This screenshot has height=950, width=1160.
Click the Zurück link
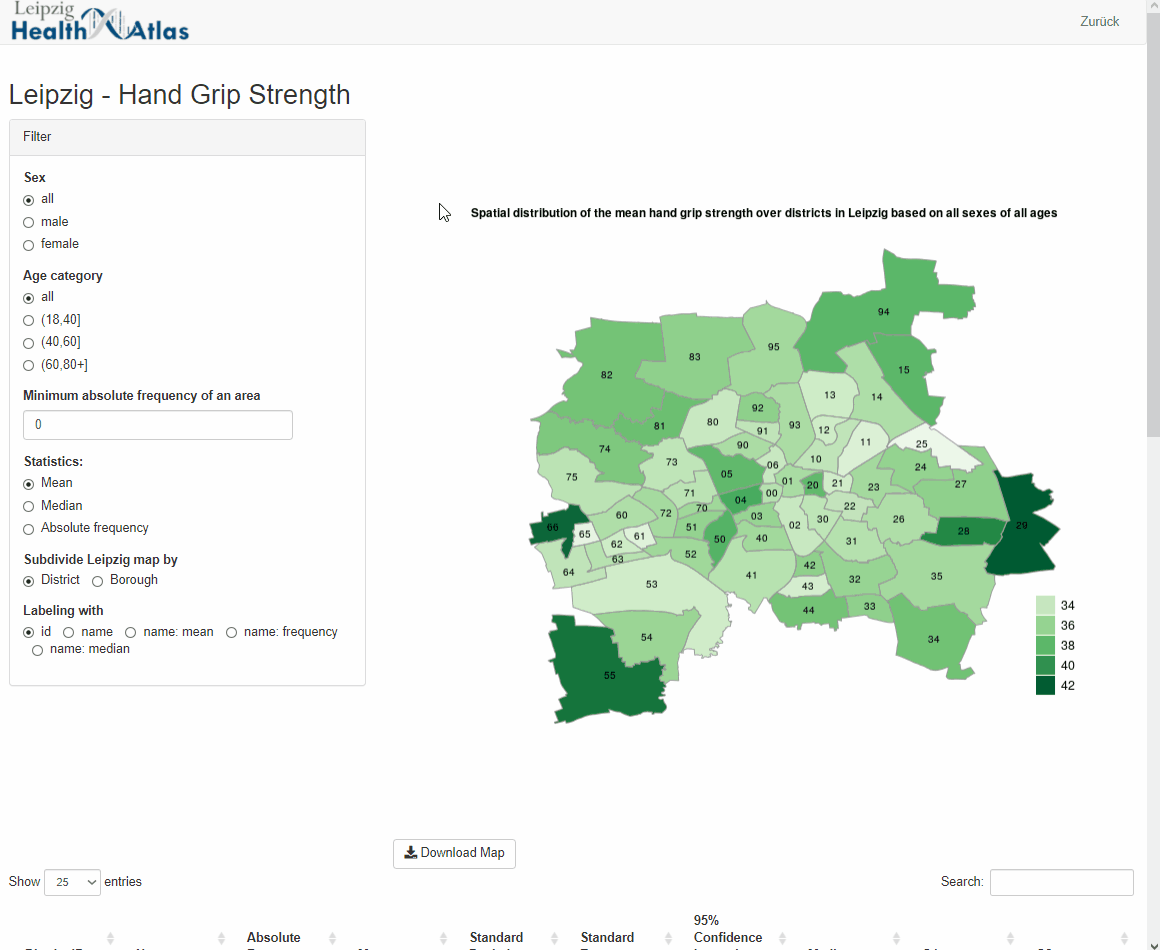point(1099,21)
